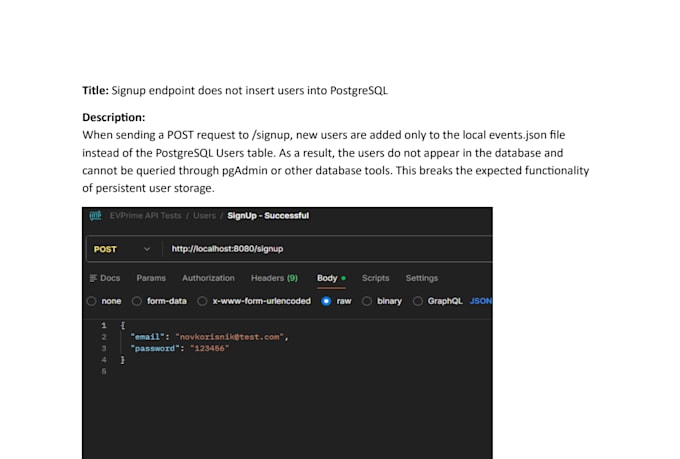The width and height of the screenshot is (680, 459).
Task: Select the GraphQL body type
Action: pyautogui.click(x=438, y=301)
